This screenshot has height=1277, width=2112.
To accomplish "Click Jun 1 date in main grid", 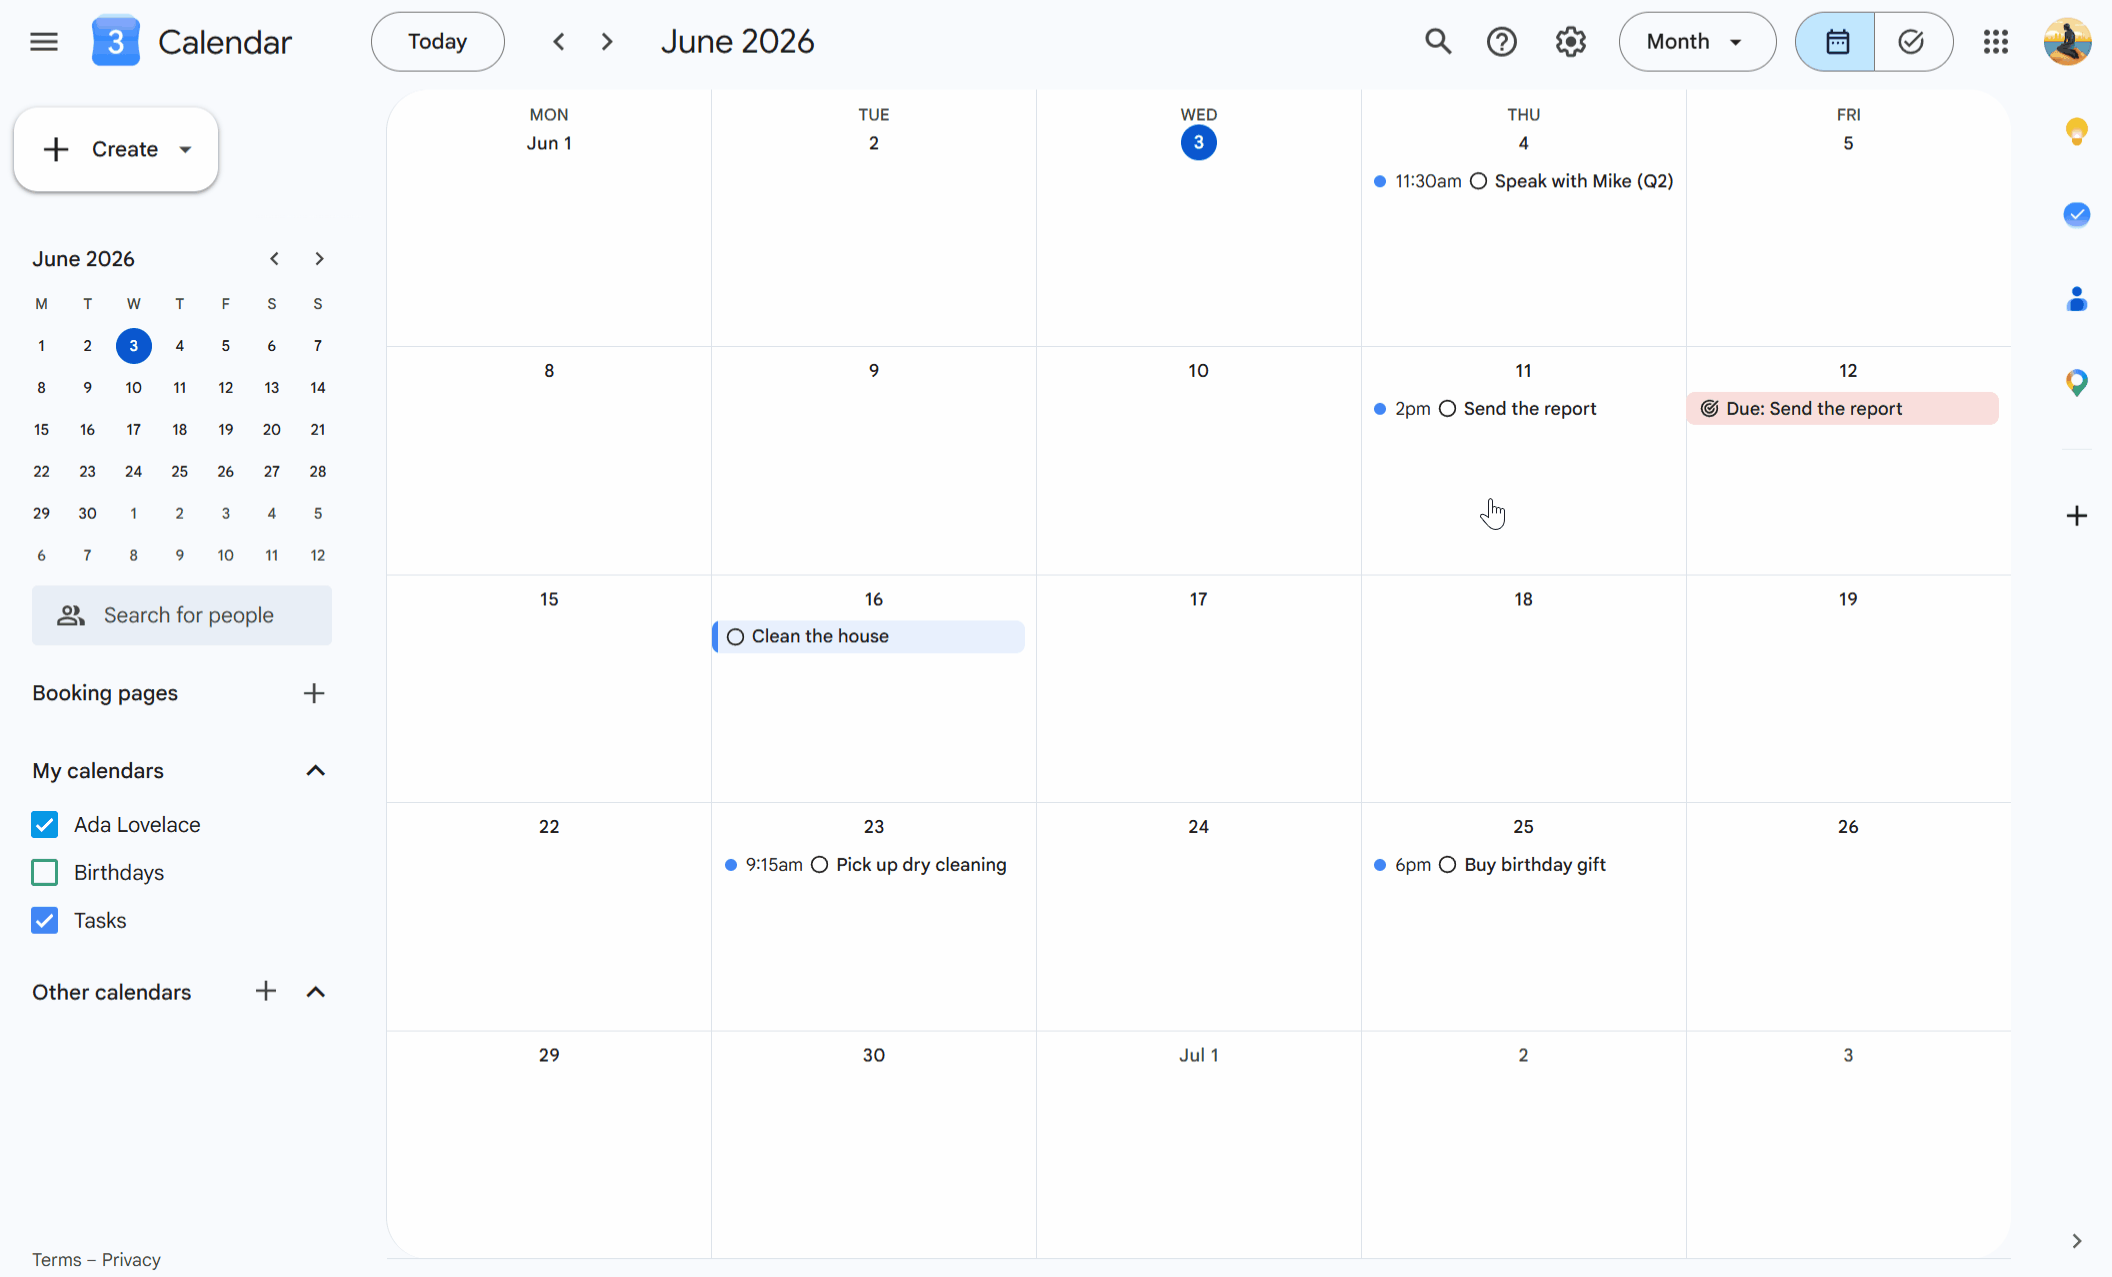I will pyautogui.click(x=549, y=143).
